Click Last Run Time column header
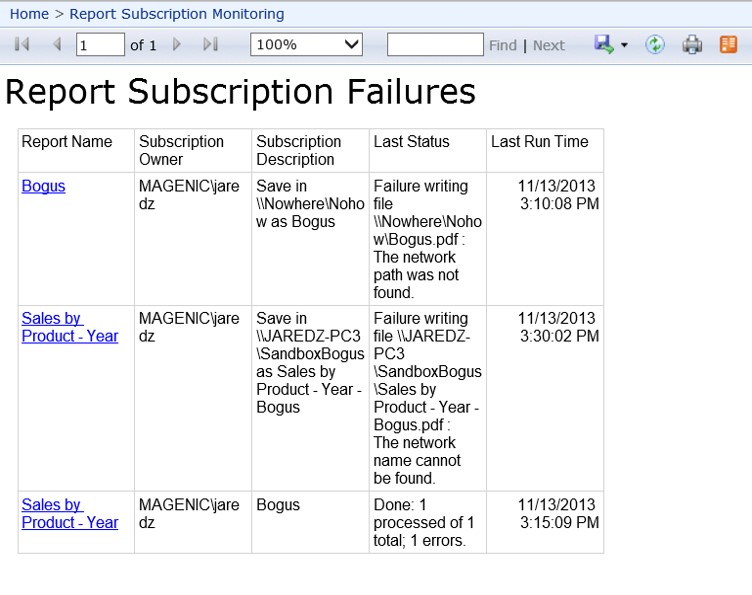Viewport: 752px width, 595px height. pyautogui.click(x=545, y=151)
